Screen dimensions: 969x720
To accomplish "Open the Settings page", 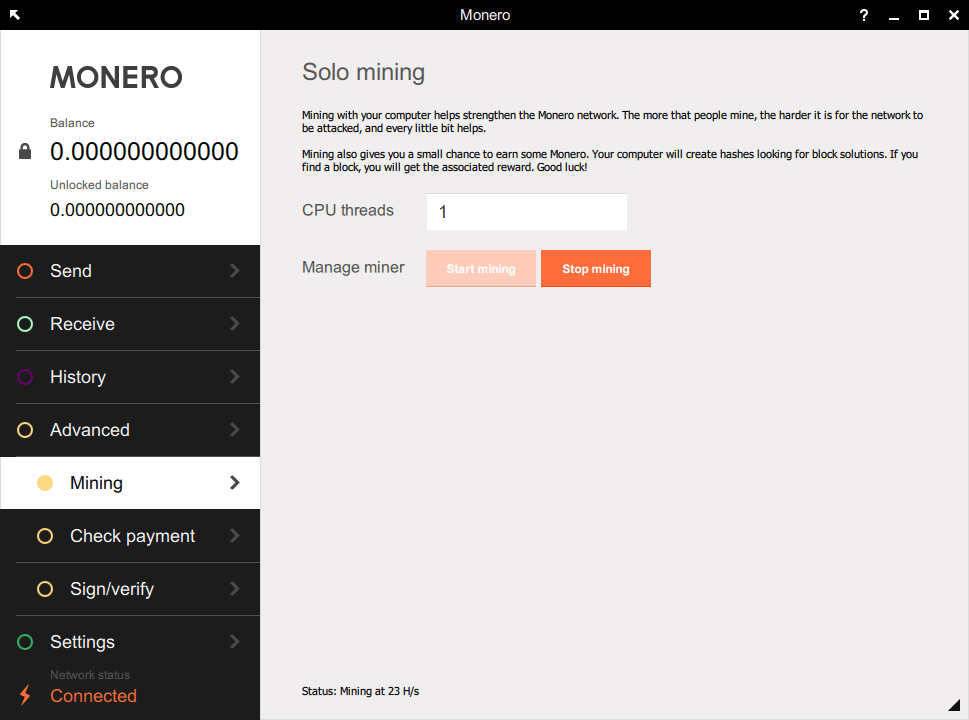I will (130, 642).
